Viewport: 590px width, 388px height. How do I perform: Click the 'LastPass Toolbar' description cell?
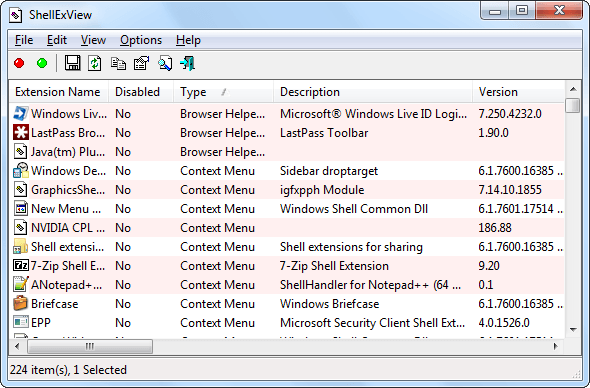[324, 133]
